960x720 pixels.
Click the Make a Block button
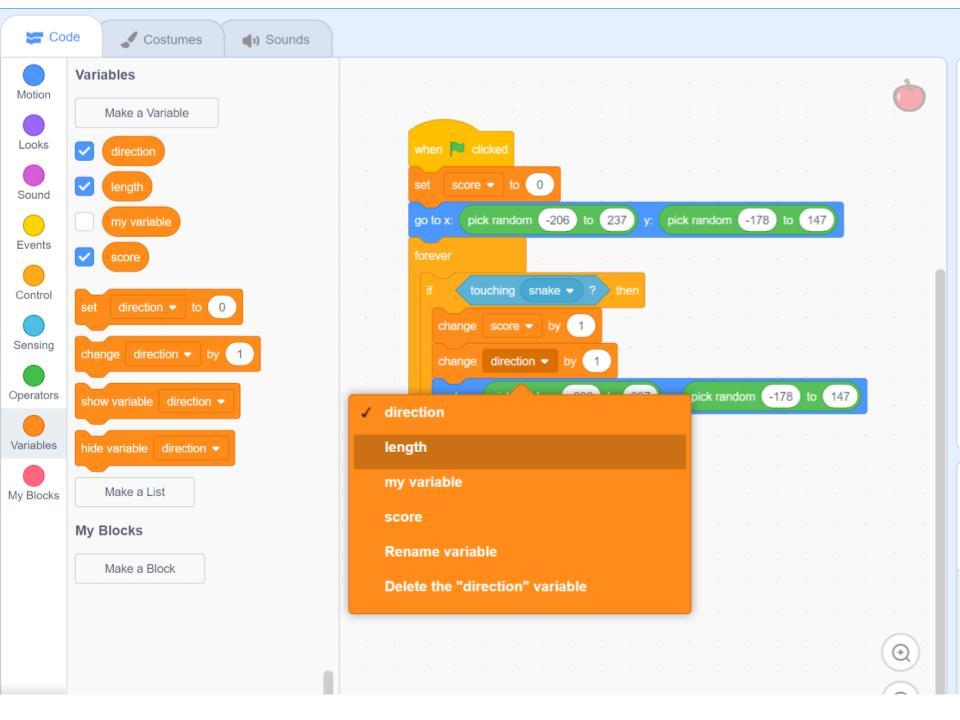coord(140,569)
